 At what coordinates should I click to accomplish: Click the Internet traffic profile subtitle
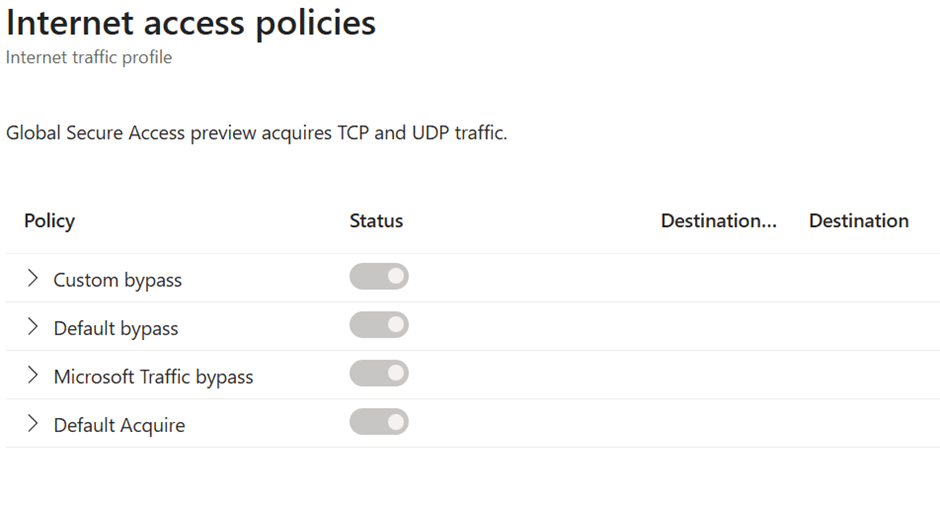(x=89, y=57)
